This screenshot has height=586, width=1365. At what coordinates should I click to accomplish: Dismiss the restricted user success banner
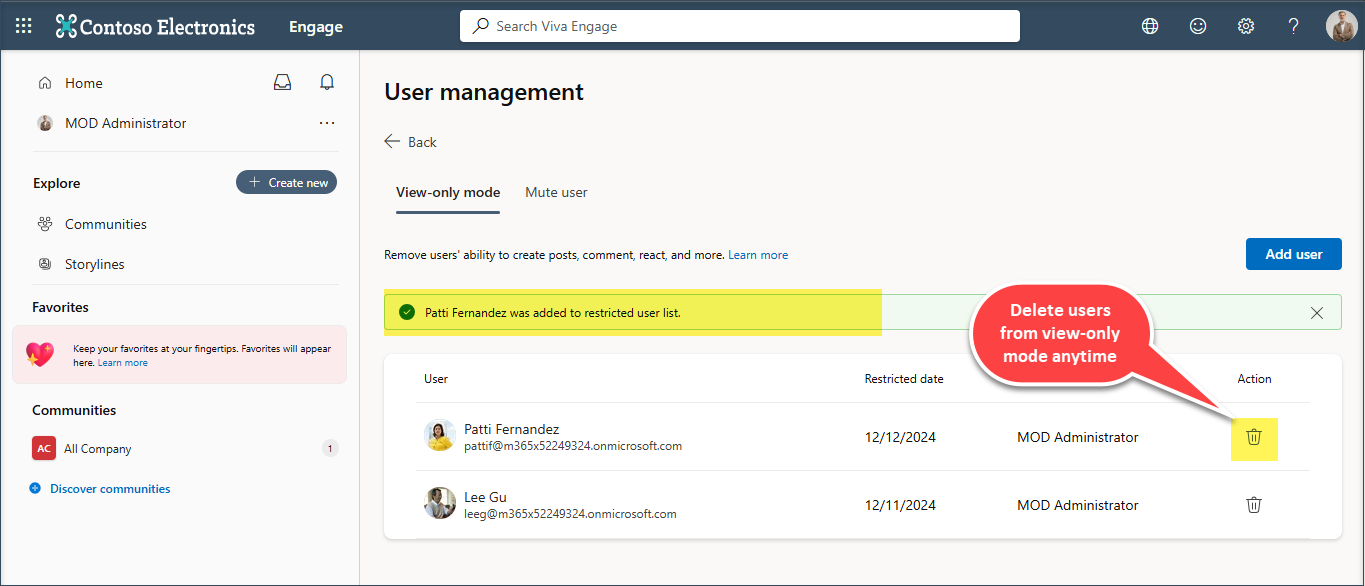pyautogui.click(x=1317, y=313)
